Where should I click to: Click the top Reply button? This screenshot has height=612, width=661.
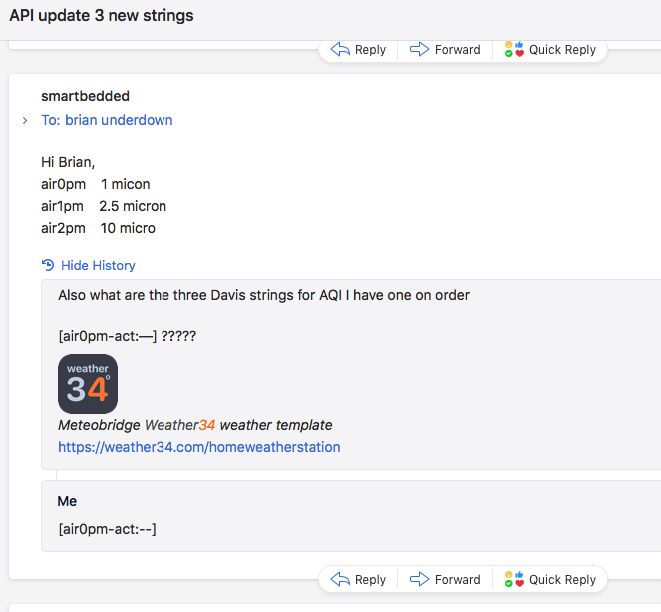pos(358,50)
